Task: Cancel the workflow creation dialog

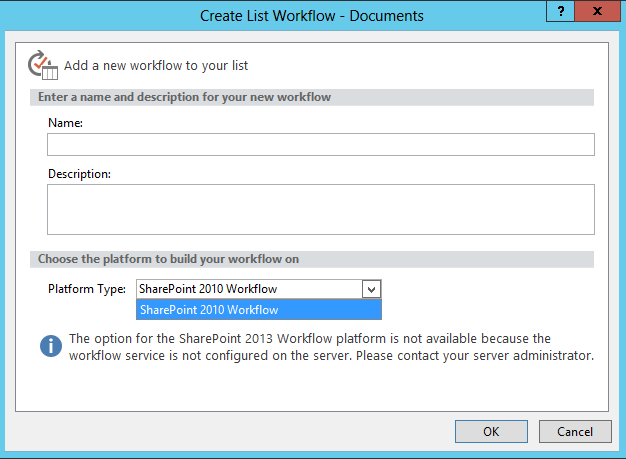Action: pos(574,431)
